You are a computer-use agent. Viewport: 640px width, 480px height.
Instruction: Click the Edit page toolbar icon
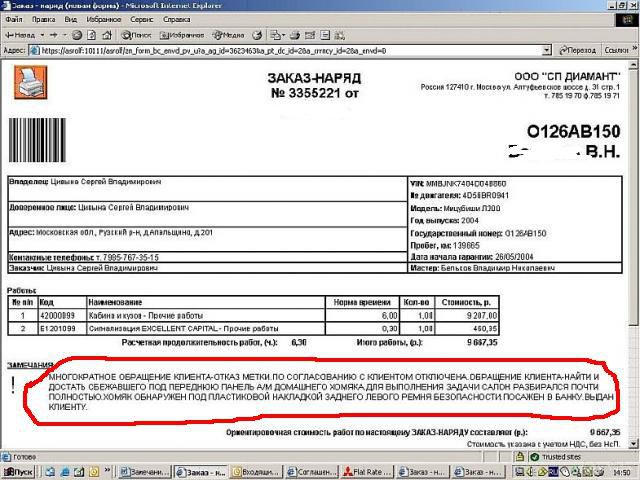[310, 36]
